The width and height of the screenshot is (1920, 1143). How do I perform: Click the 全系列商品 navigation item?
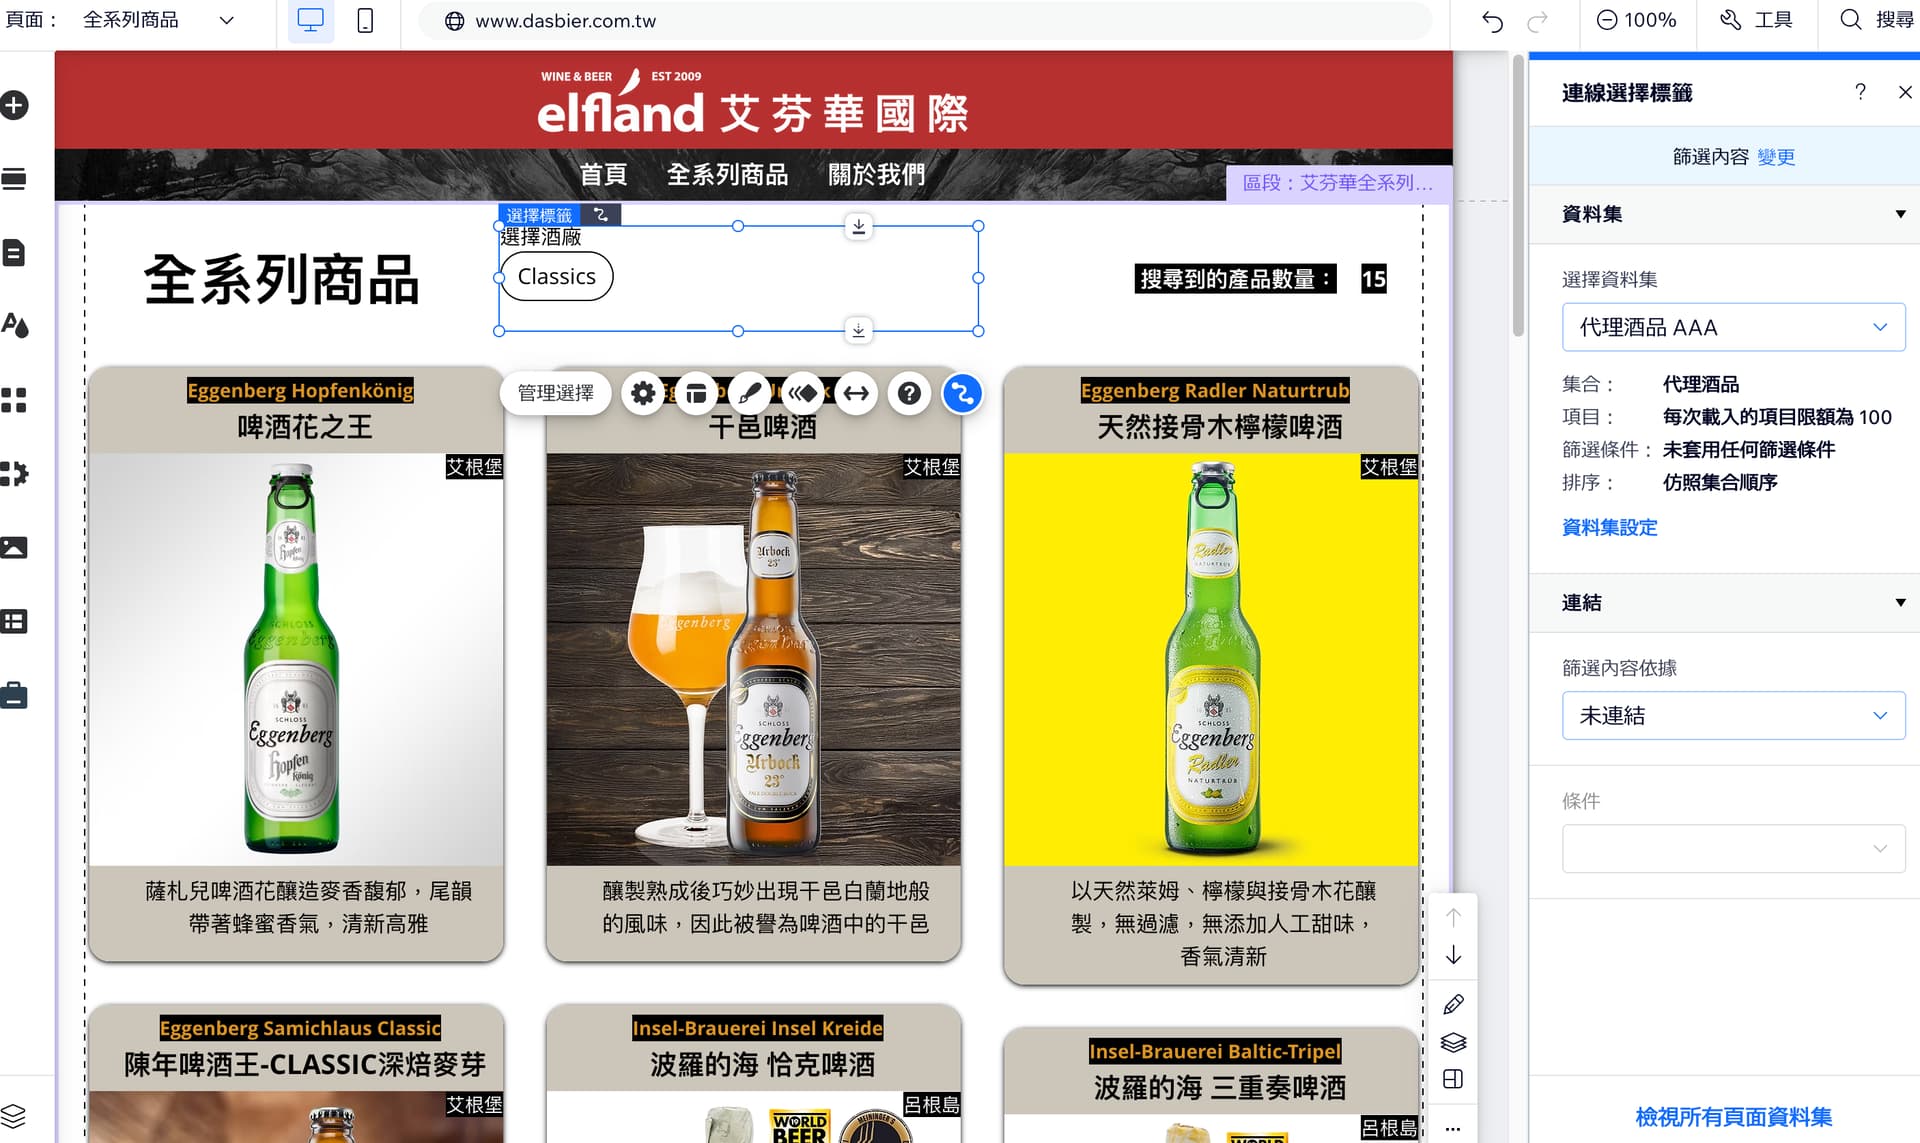tap(727, 175)
